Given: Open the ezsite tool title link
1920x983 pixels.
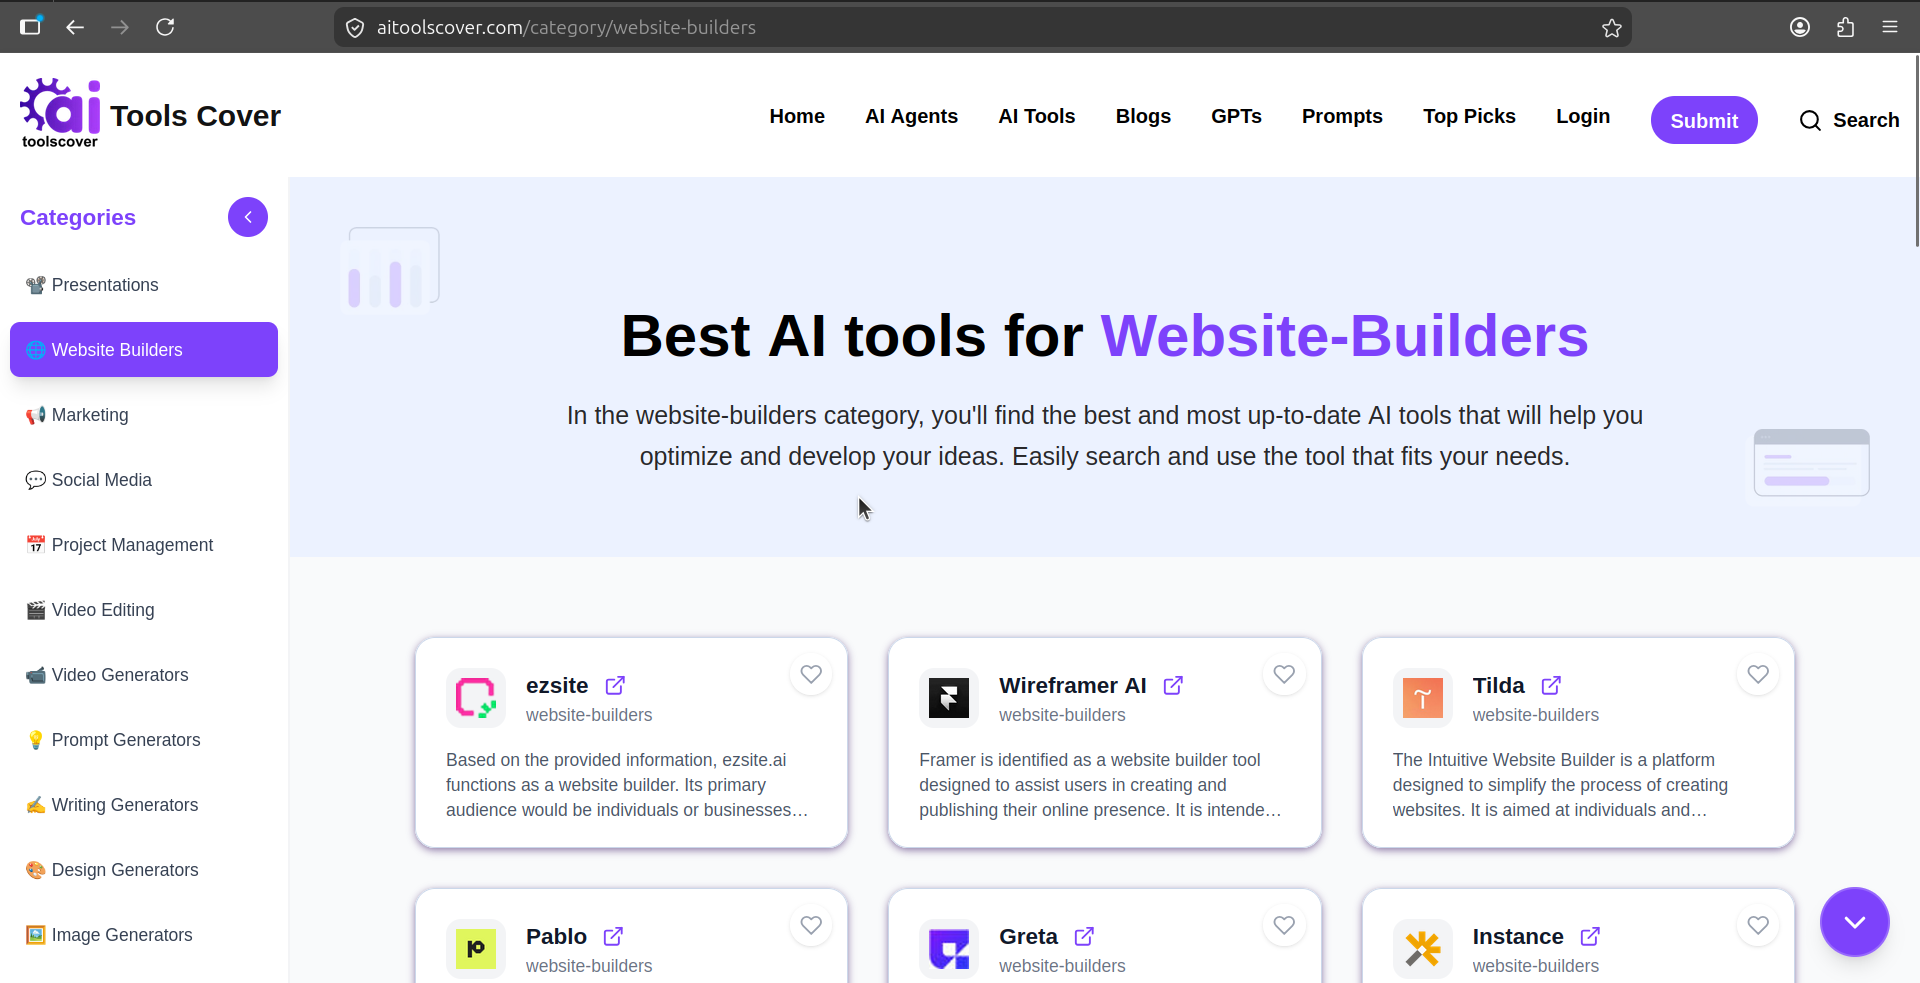Looking at the screenshot, I should 557,685.
